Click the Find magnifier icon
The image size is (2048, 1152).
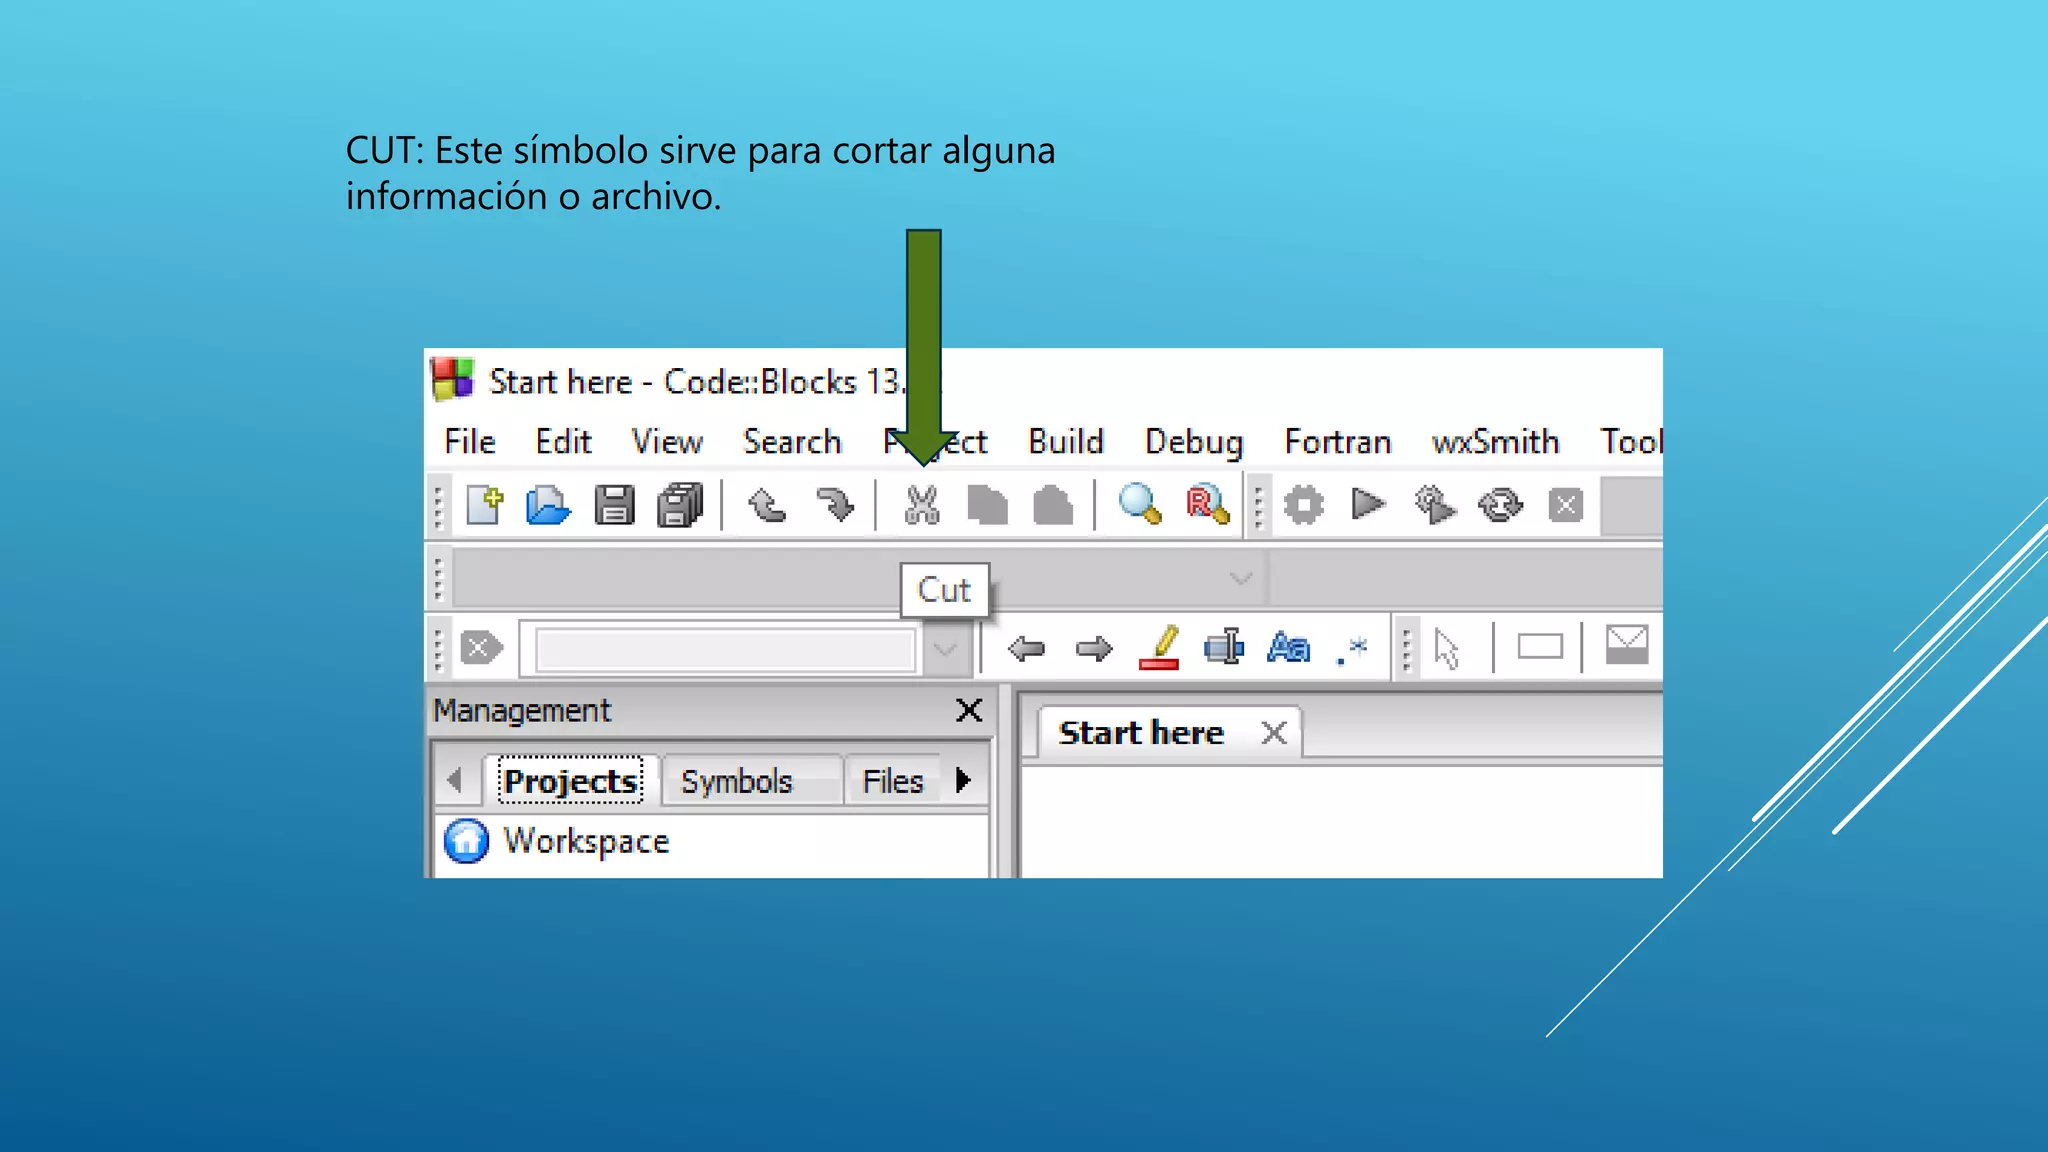pyautogui.click(x=1139, y=504)
